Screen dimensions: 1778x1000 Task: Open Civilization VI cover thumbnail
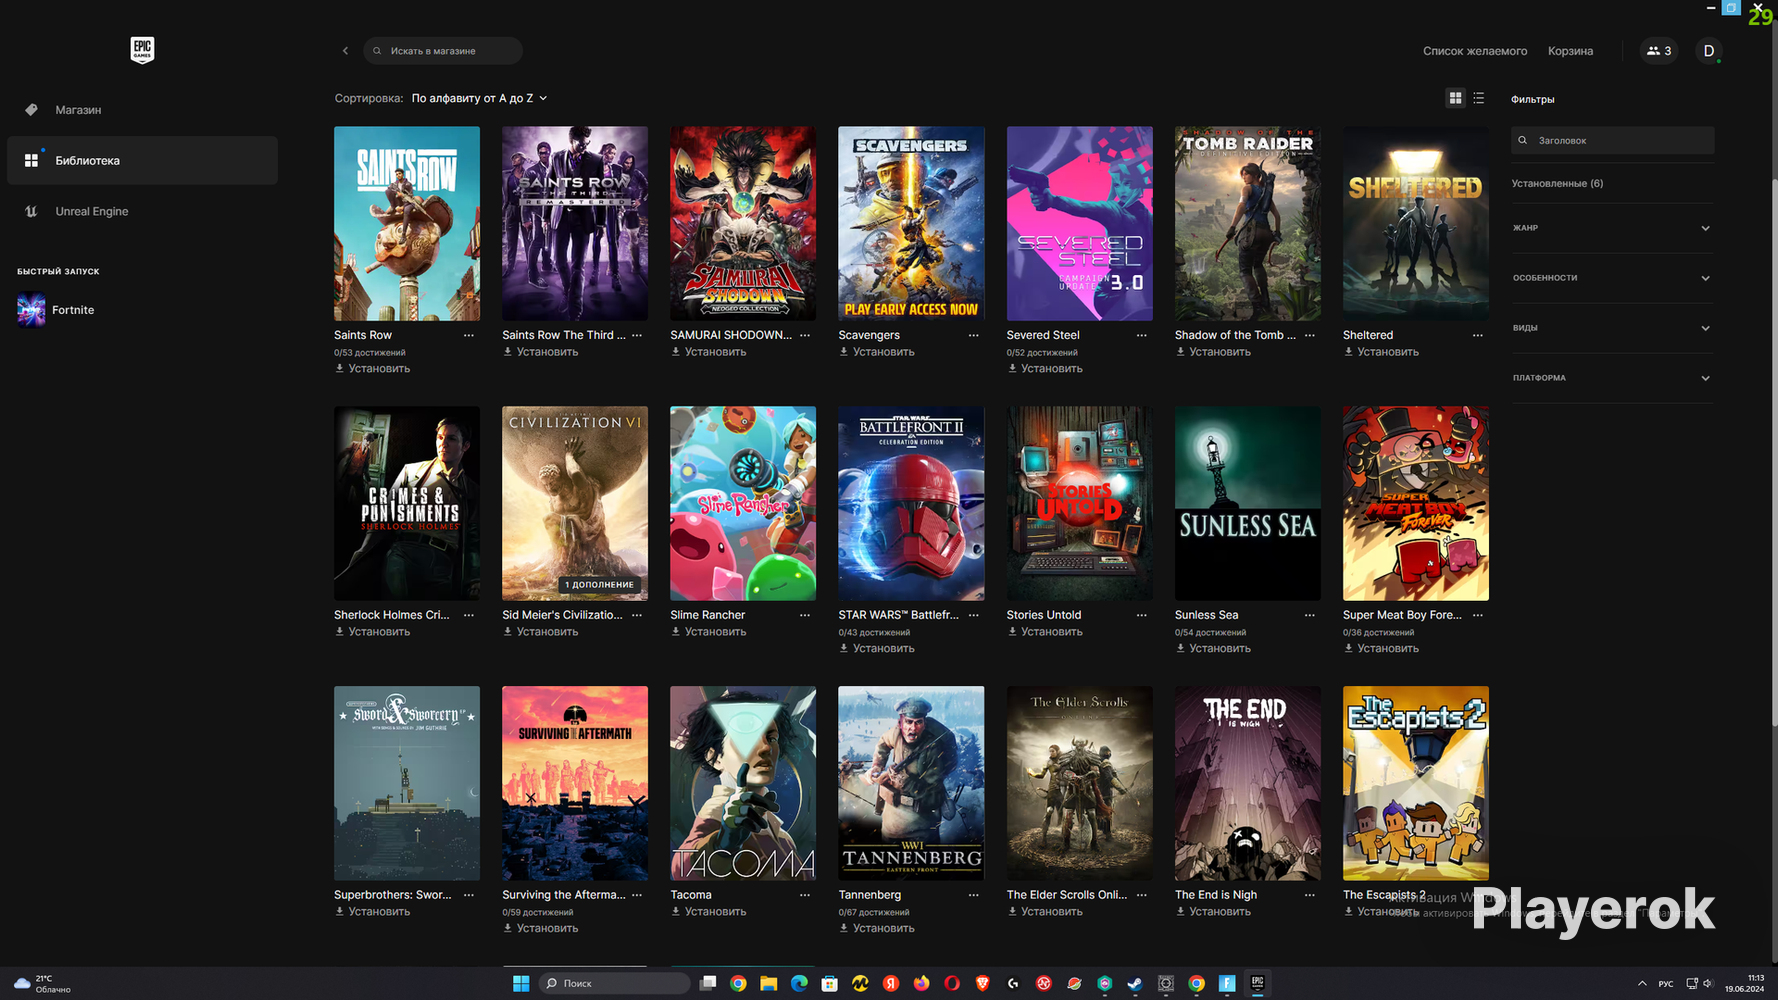coord(575,503)
